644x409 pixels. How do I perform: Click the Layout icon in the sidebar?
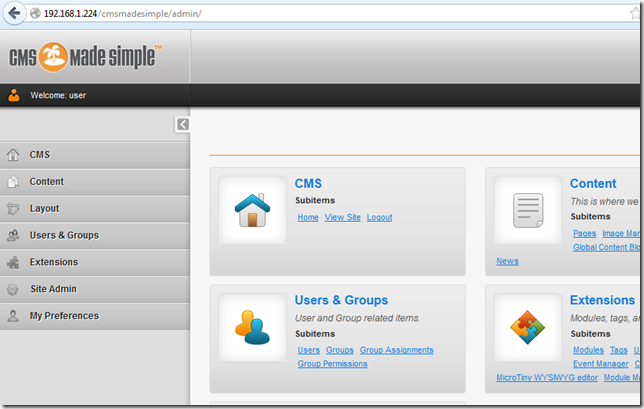click(13, 209)
